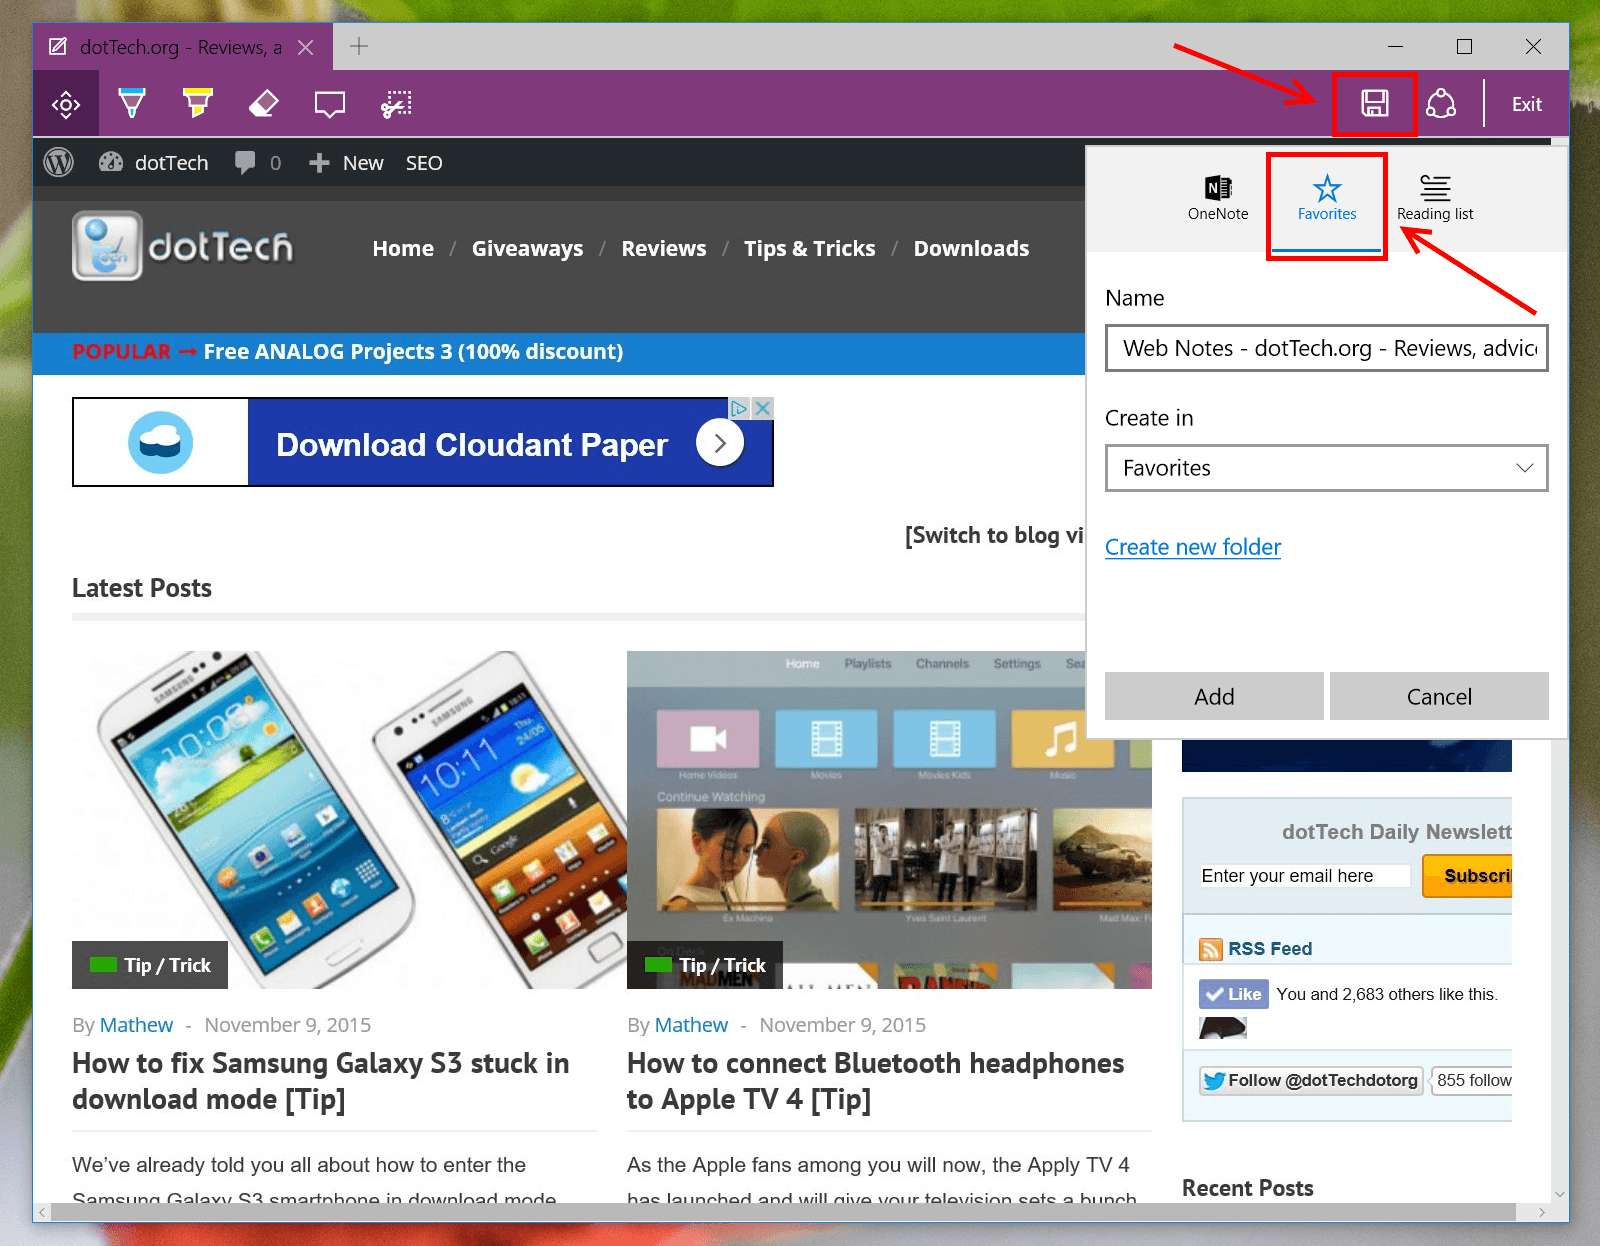1600x1246 pixels.
Task: Open the dotTech dashboard menu
Action: (154, 162)
